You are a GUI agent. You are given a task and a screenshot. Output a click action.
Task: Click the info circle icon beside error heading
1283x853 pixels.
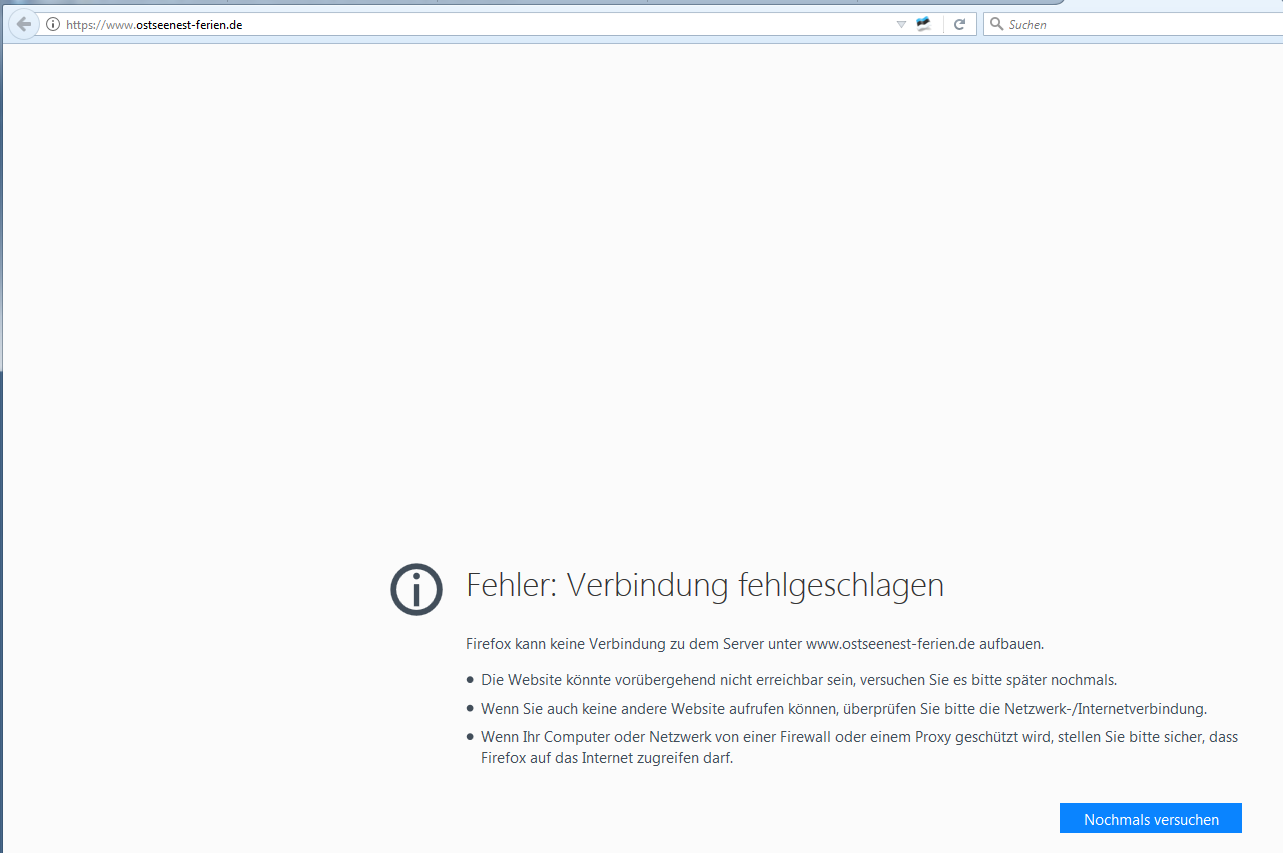[416, 589]
